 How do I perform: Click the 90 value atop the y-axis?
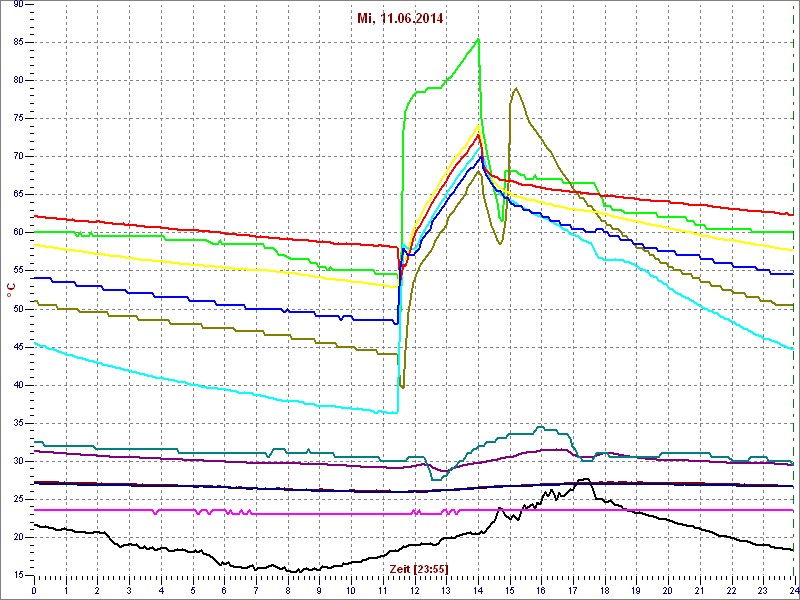[17, 5]
